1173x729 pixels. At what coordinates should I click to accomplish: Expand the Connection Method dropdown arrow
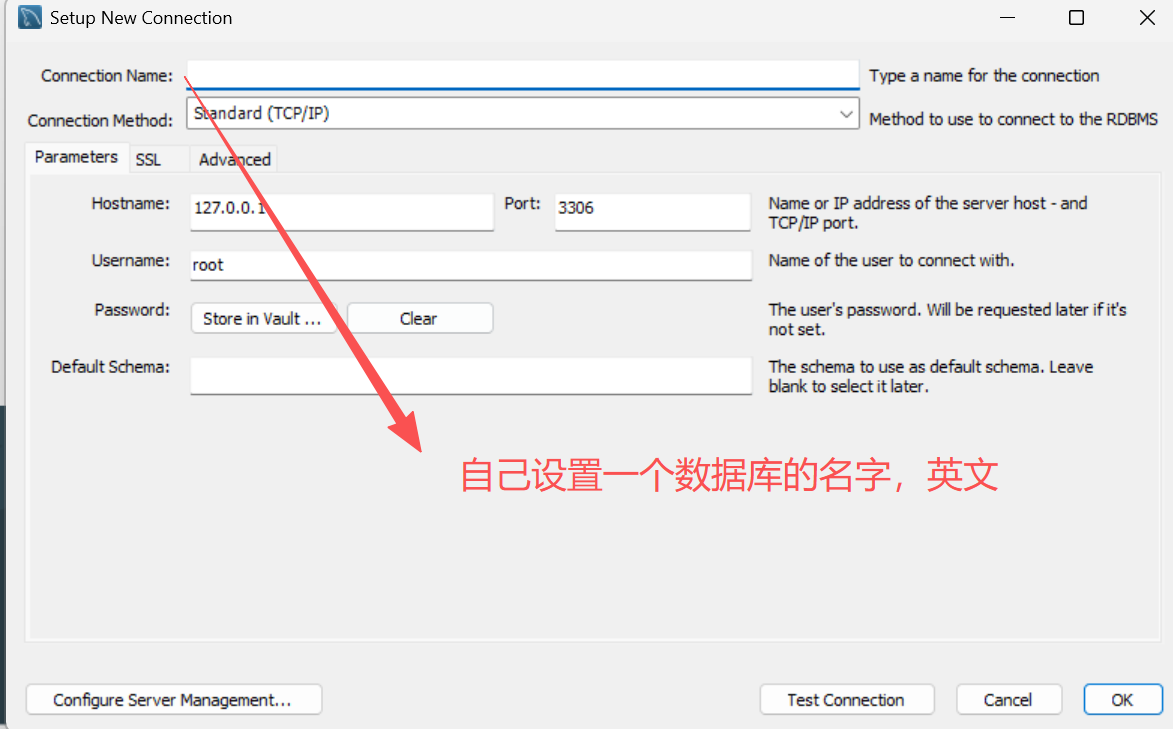846,115
